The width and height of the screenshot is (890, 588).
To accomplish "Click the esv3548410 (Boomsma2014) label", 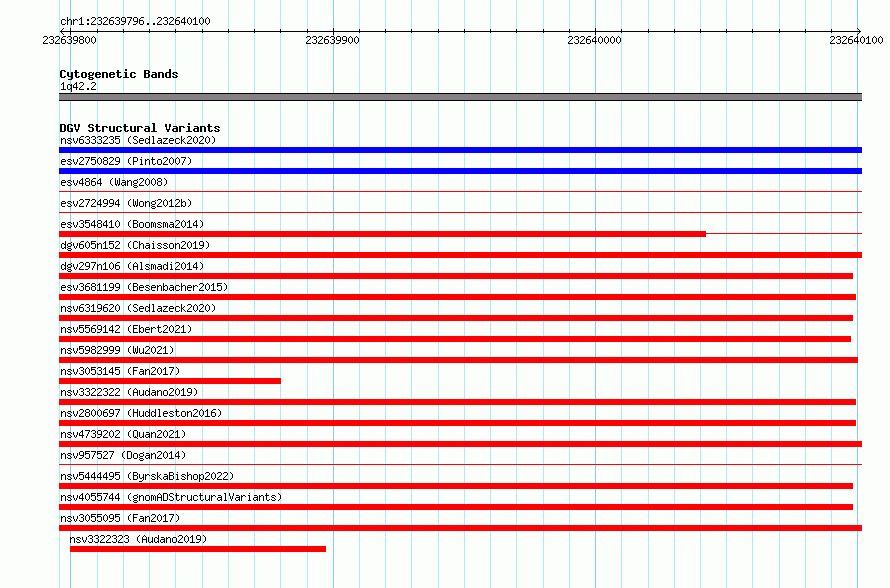I will point(132,224).
